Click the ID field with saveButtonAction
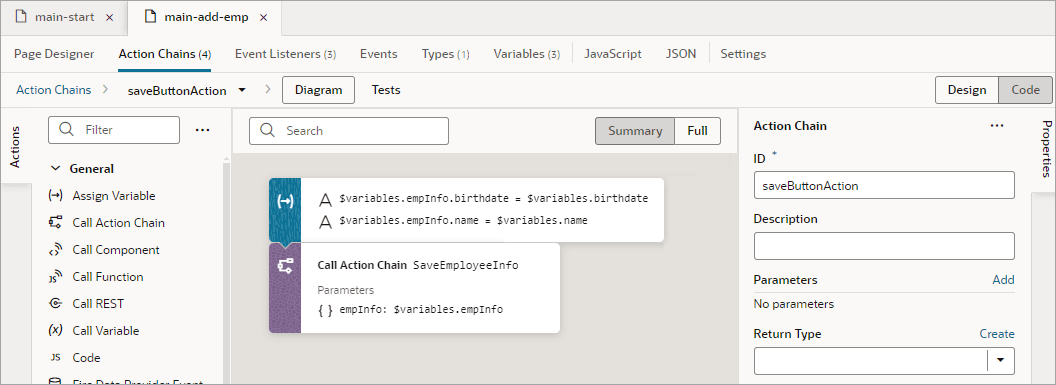 point(884,185)
